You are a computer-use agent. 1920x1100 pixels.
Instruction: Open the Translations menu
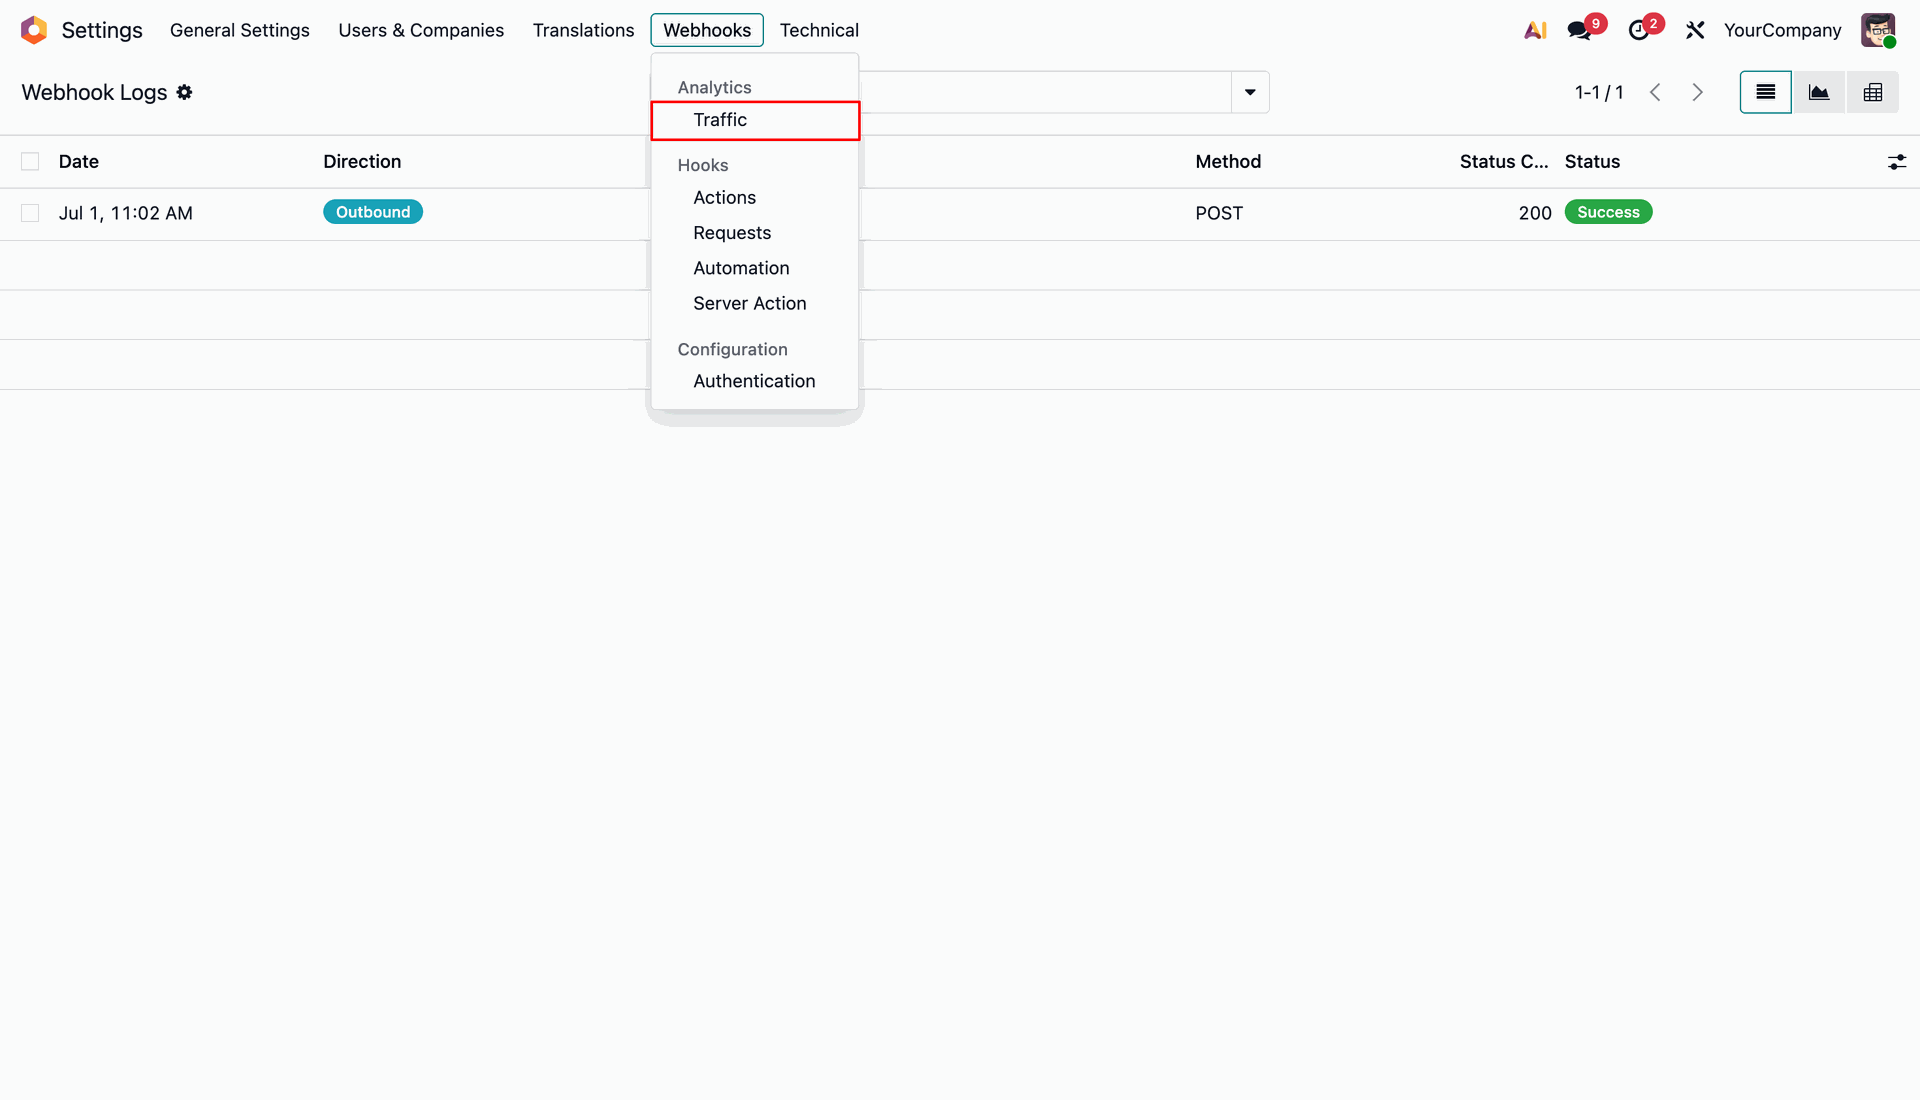coord(583,30)
